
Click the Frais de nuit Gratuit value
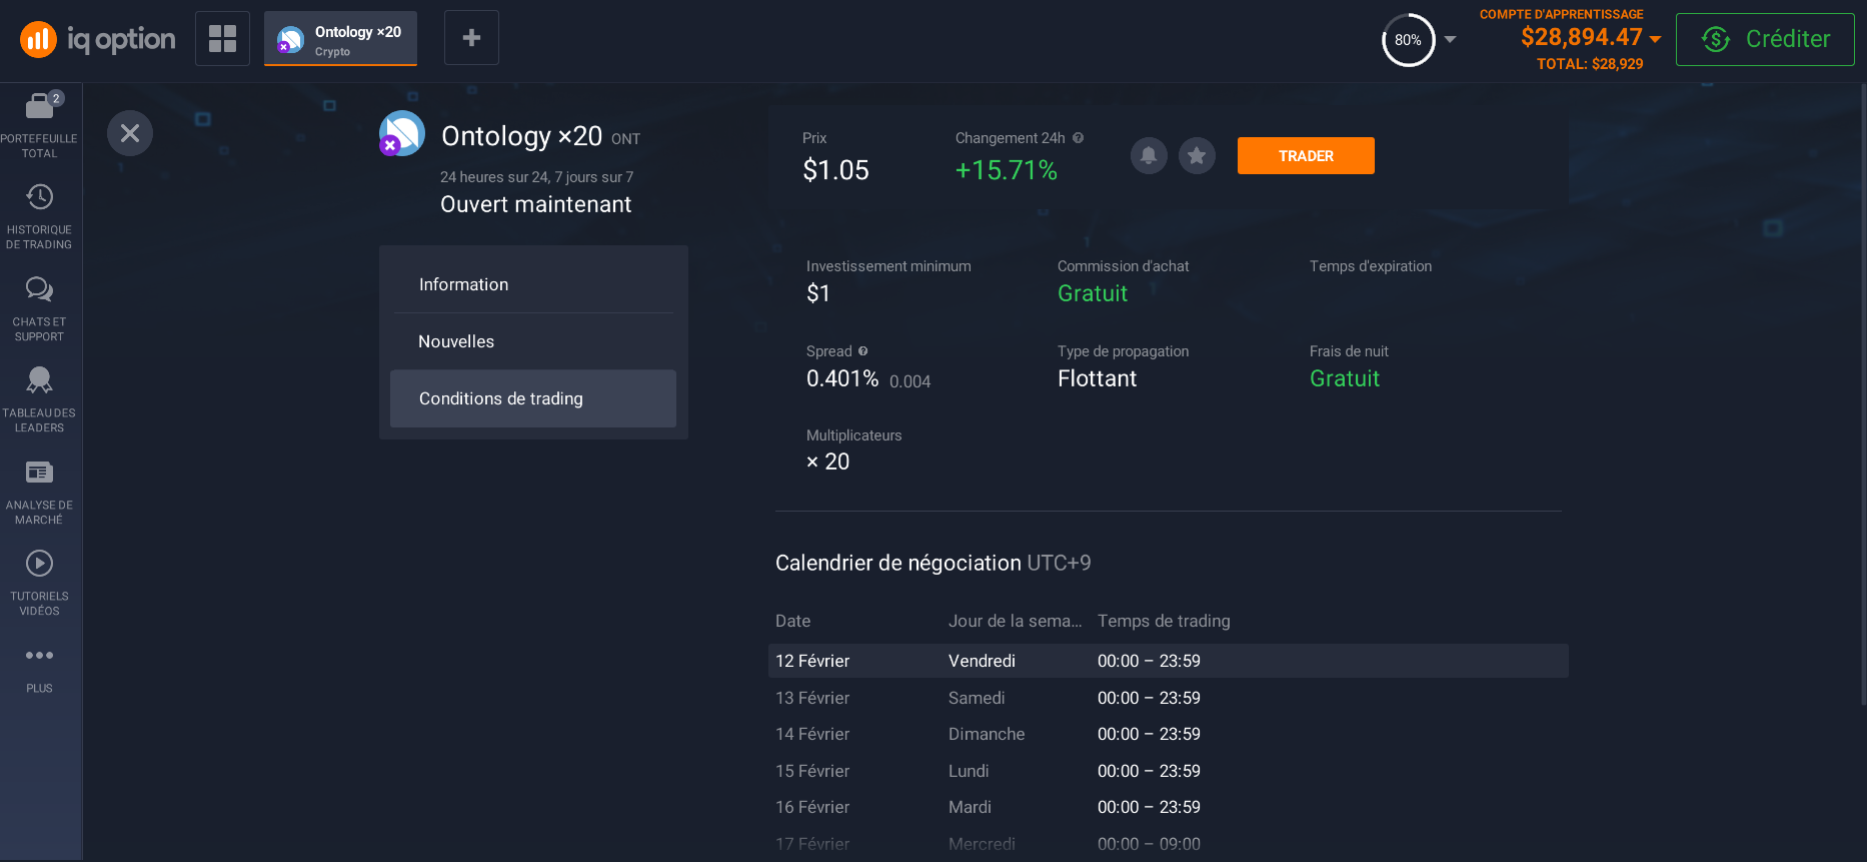[x=1344, y=379]
